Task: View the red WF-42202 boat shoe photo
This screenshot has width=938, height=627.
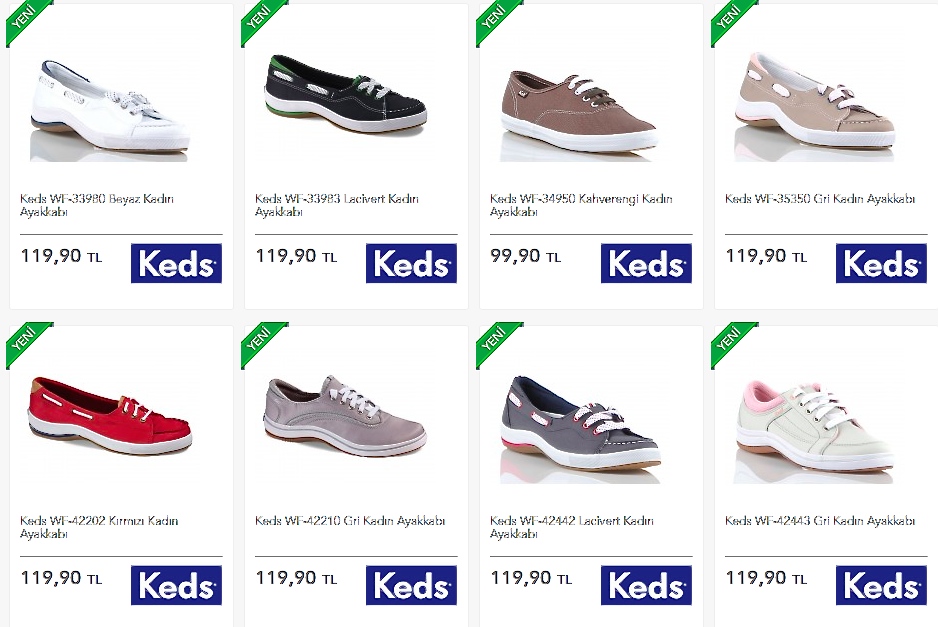Action: [109, 416]
